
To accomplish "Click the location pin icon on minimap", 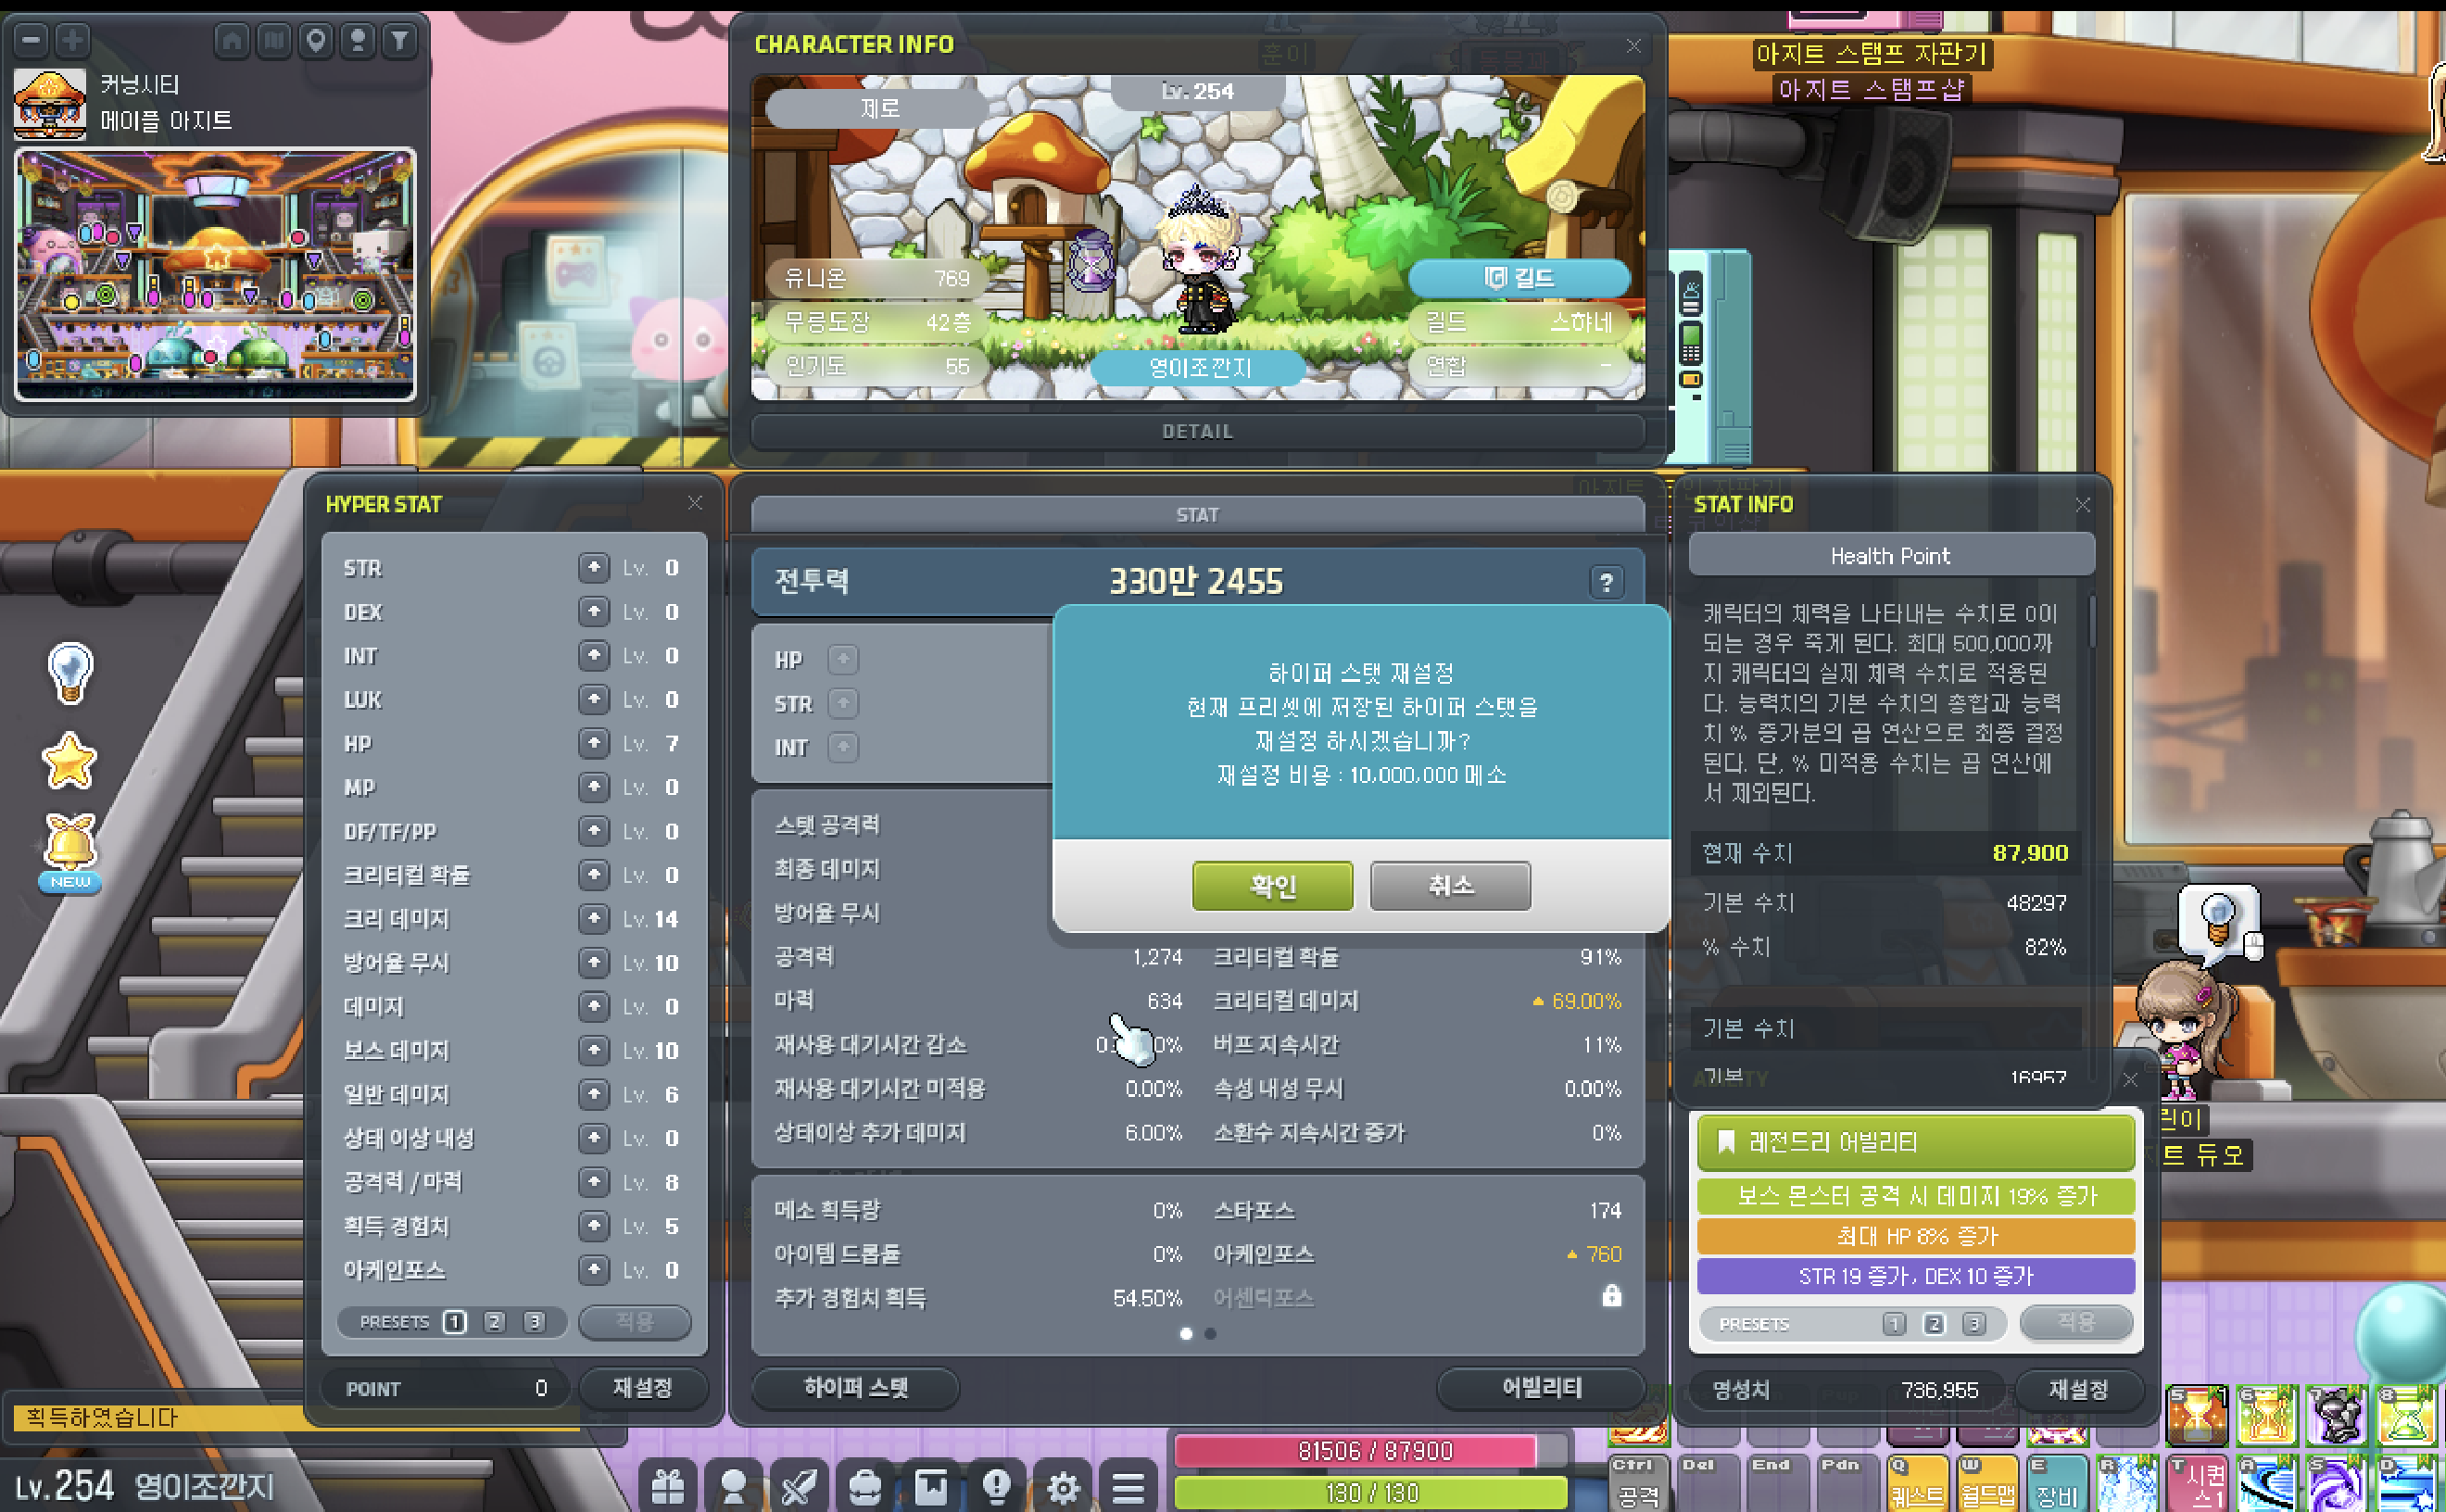I will click(316, 41).
